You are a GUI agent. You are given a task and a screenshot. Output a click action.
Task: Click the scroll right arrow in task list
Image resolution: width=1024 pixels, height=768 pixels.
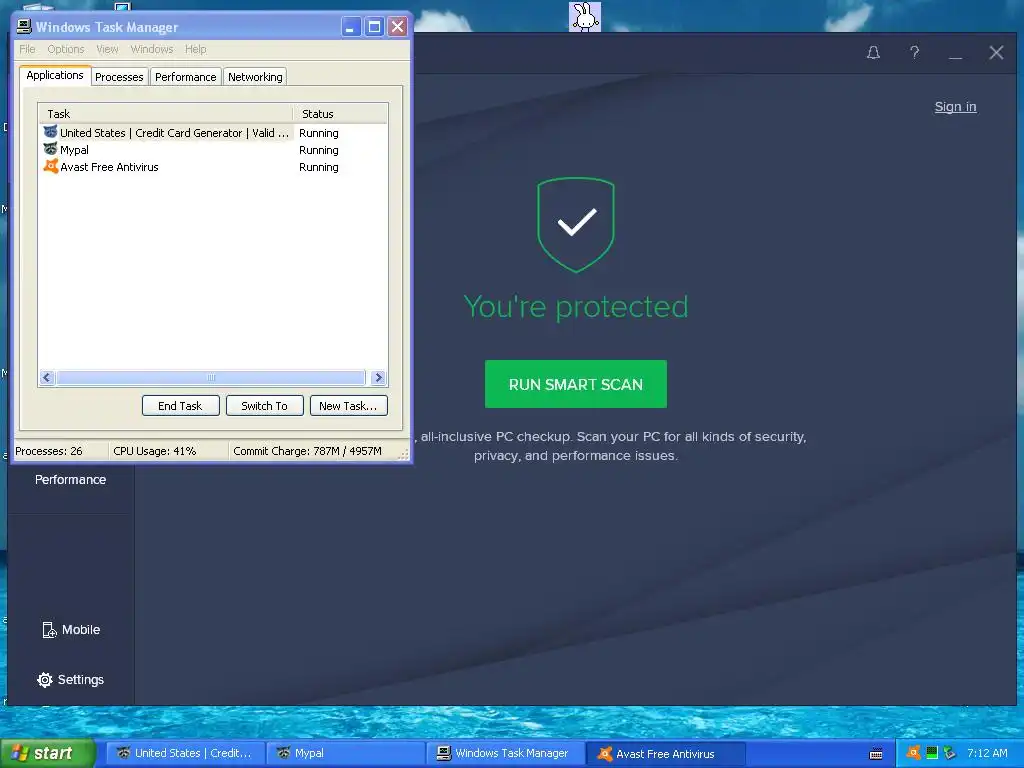pos(377,377)
